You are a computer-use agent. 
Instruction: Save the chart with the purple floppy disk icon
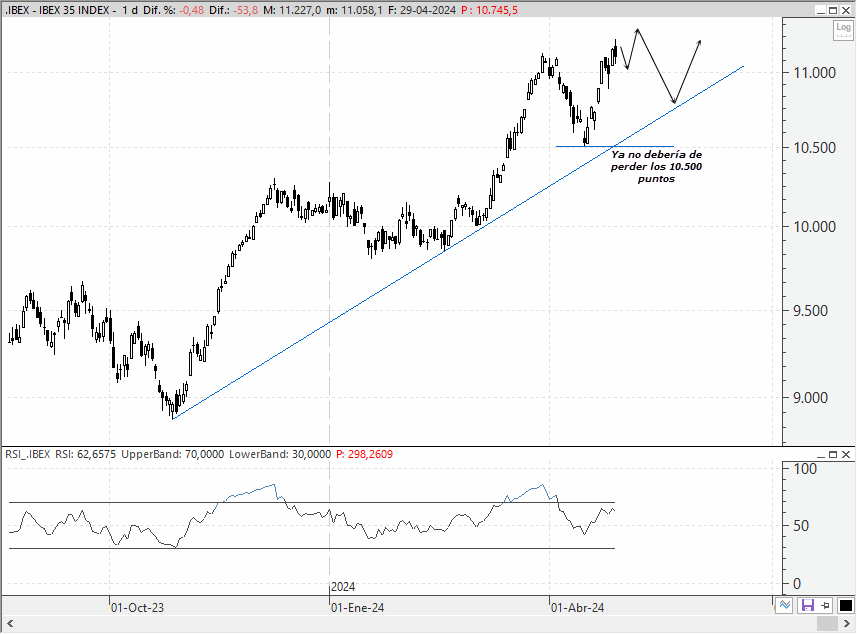click(807, 605)
